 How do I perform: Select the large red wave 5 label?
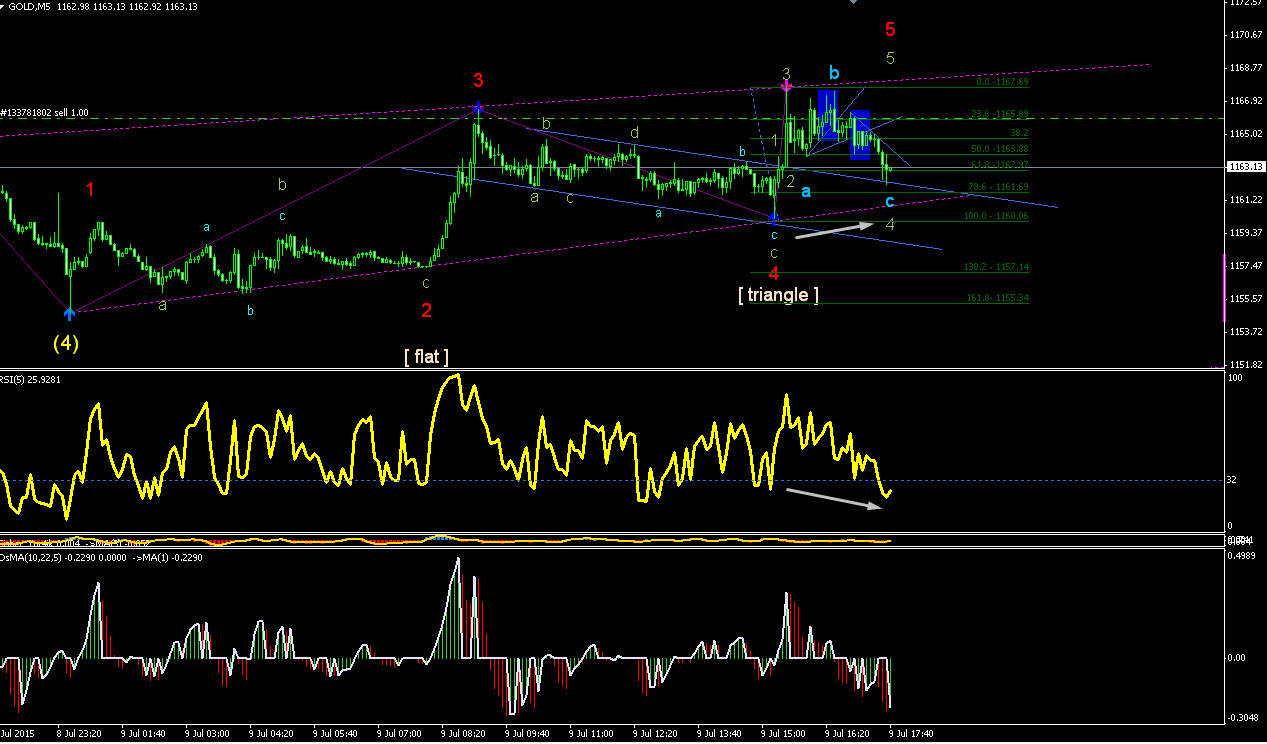click(891, 30)
